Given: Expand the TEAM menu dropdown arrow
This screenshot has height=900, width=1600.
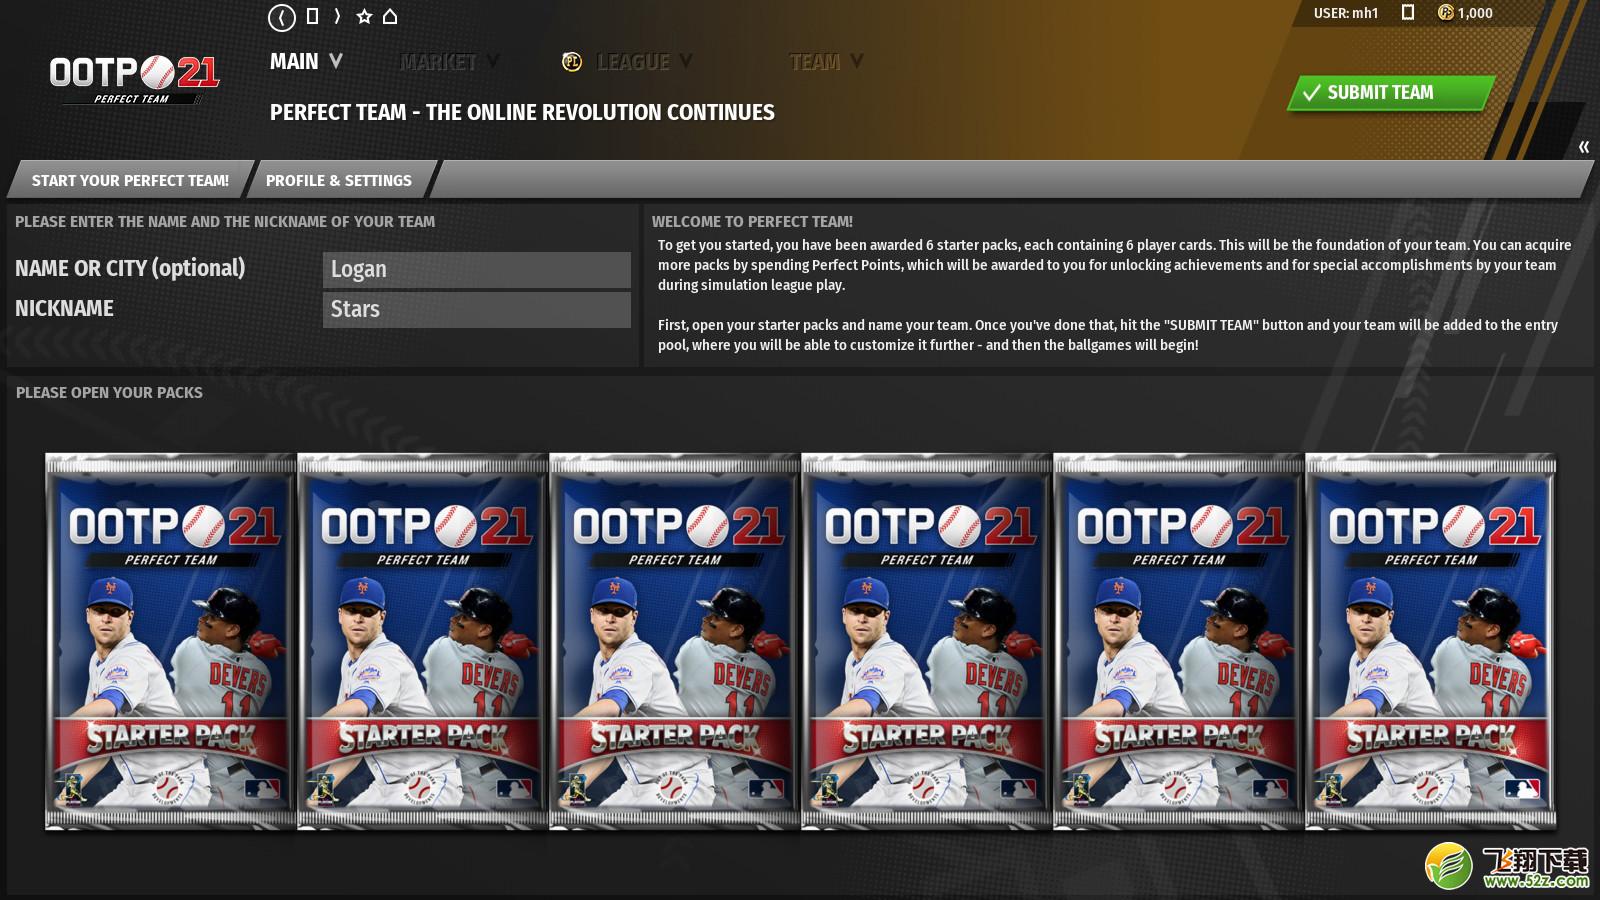Looking at the screenshot, I should (x=855, y=61).
